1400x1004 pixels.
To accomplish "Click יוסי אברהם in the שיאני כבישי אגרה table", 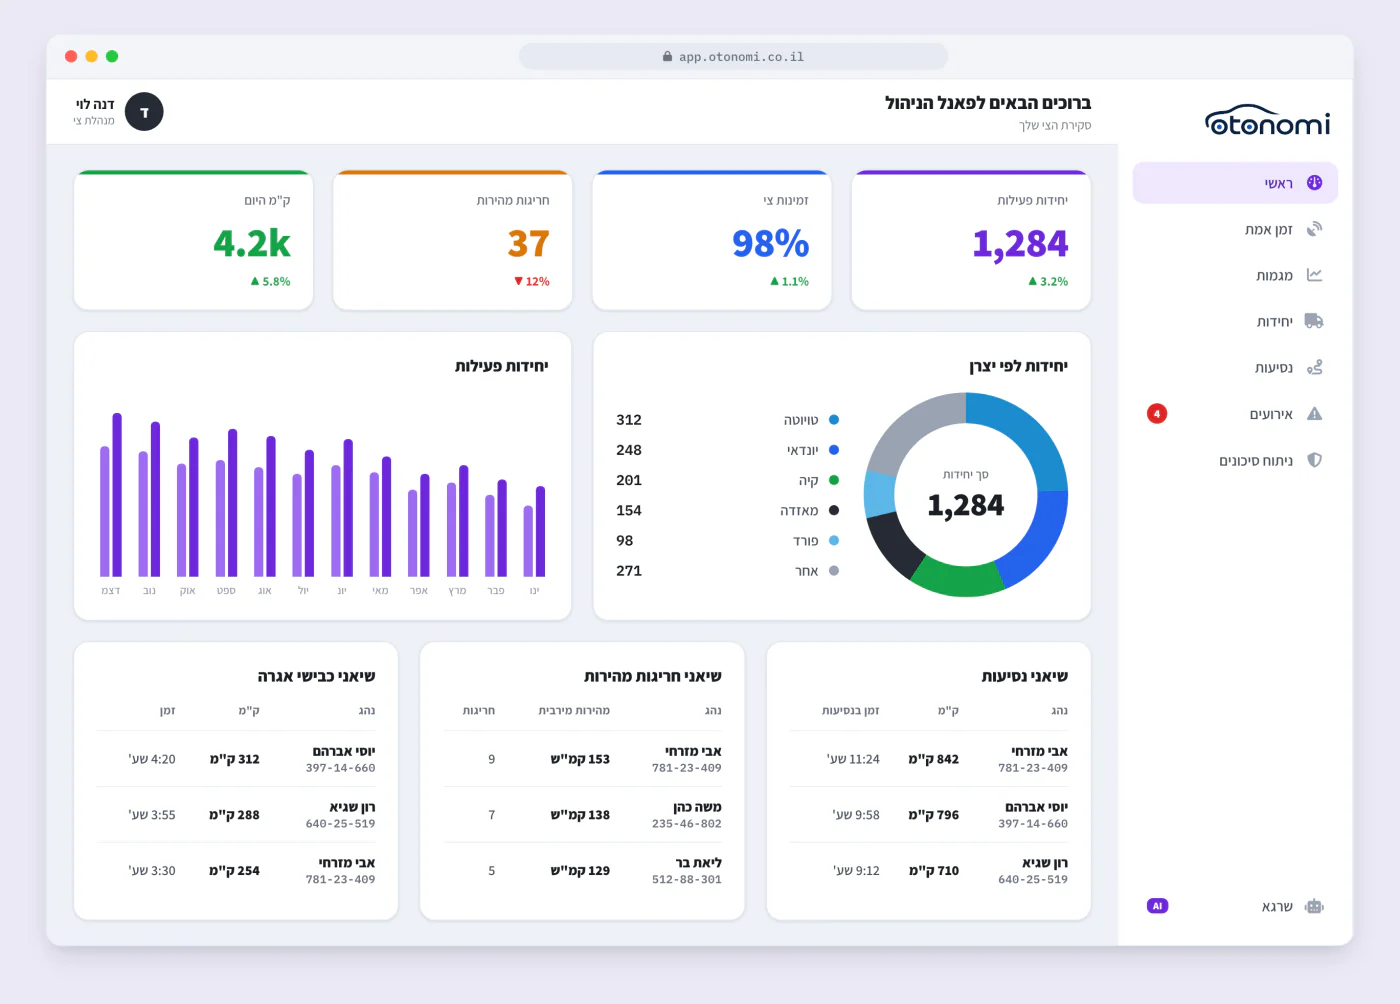I will point(344,751).
